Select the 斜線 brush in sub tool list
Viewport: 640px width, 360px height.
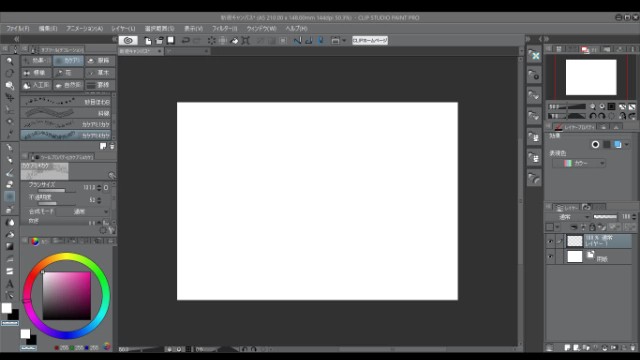click(66, 113)
